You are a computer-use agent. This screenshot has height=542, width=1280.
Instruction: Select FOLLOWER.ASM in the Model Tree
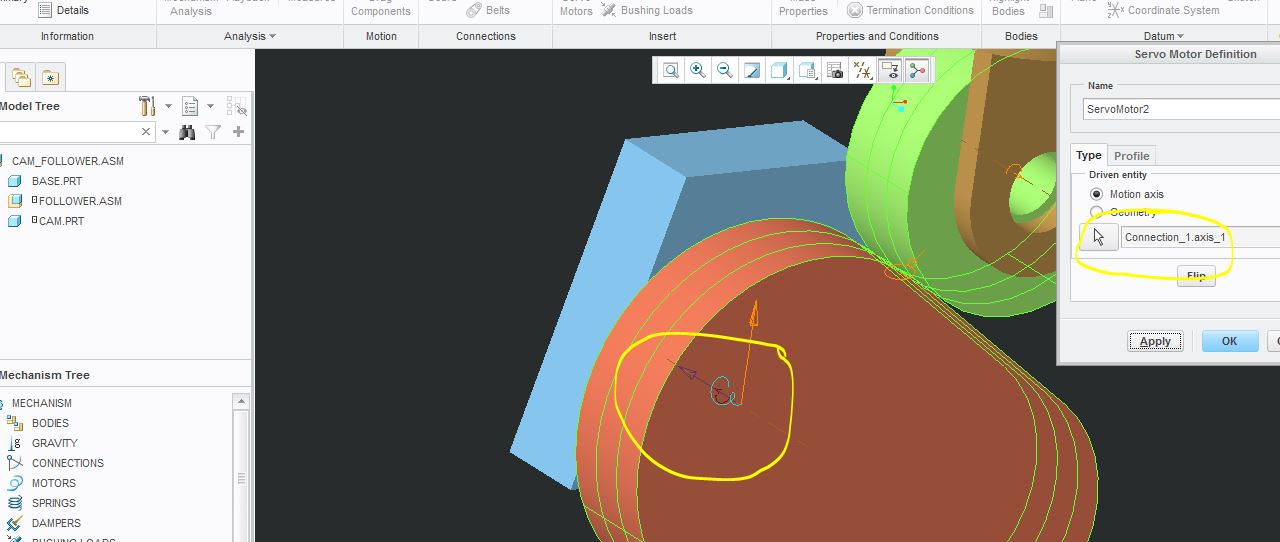click(x=80, y=201)
